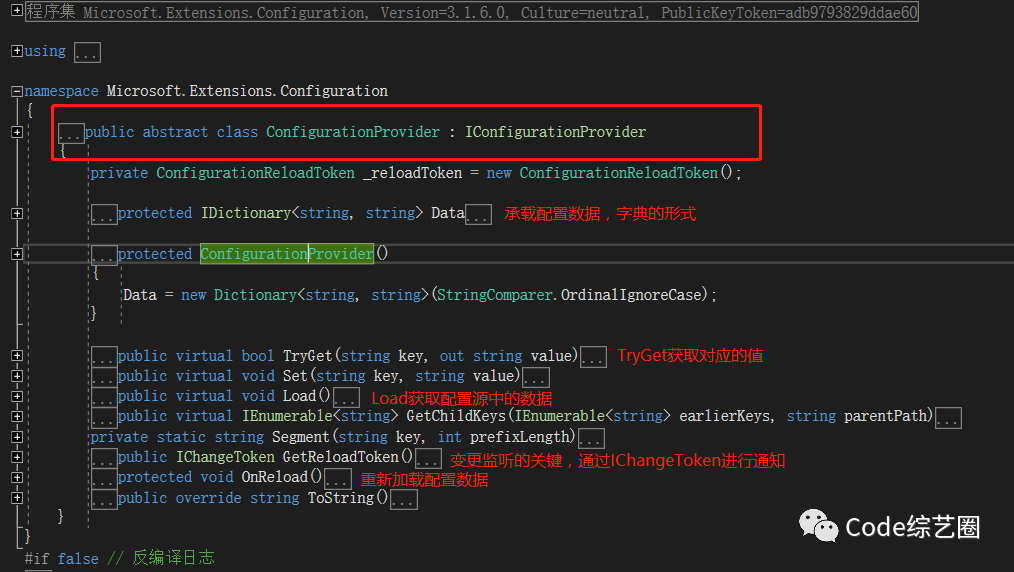Click the Load method name
1014x572 pixels.
[299, 396]
